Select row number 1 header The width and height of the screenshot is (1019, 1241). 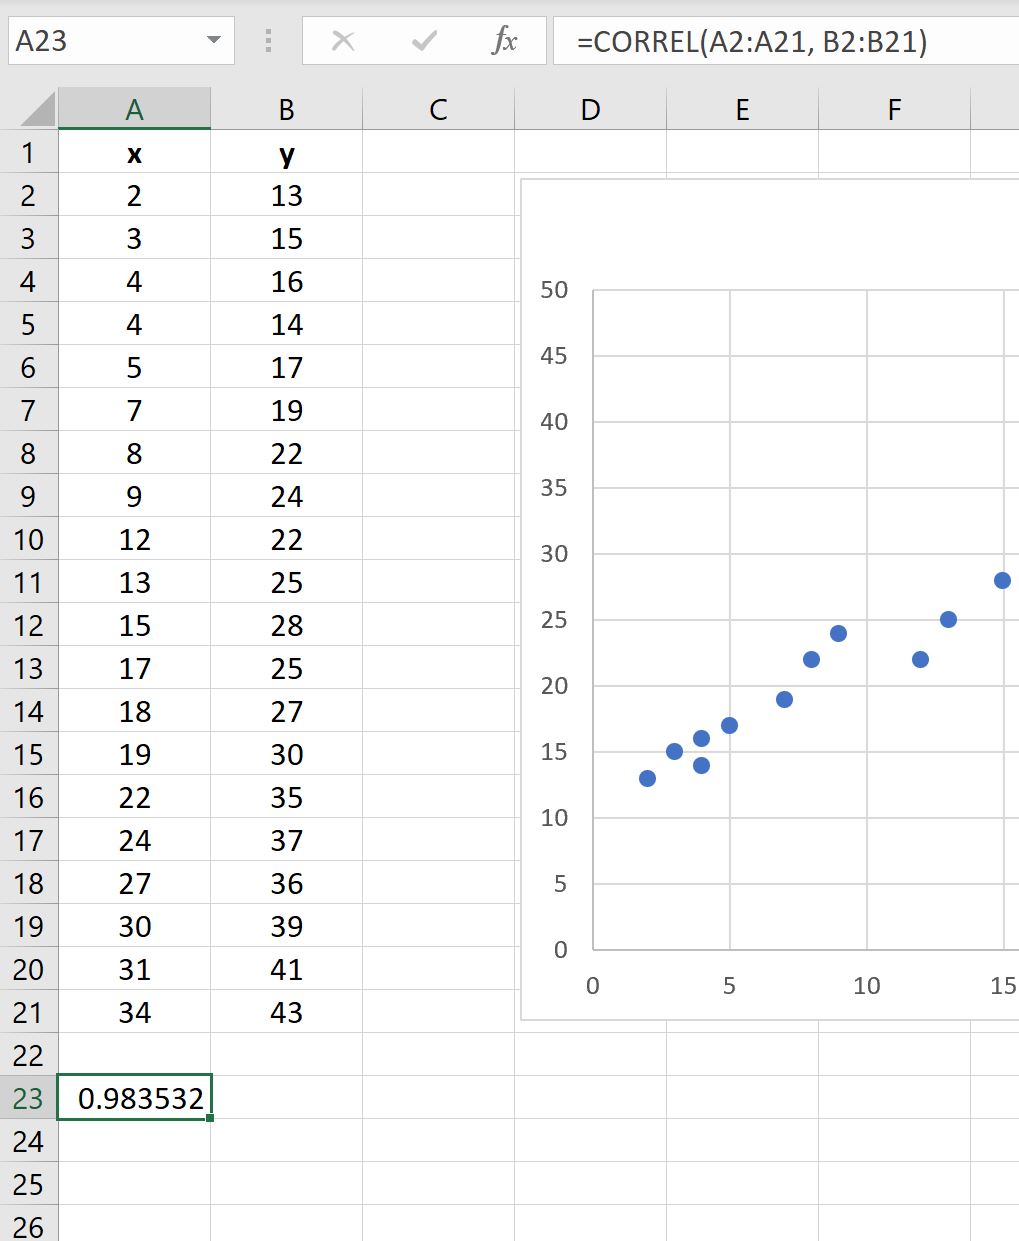pyautogui.click(x=30, y=152)
